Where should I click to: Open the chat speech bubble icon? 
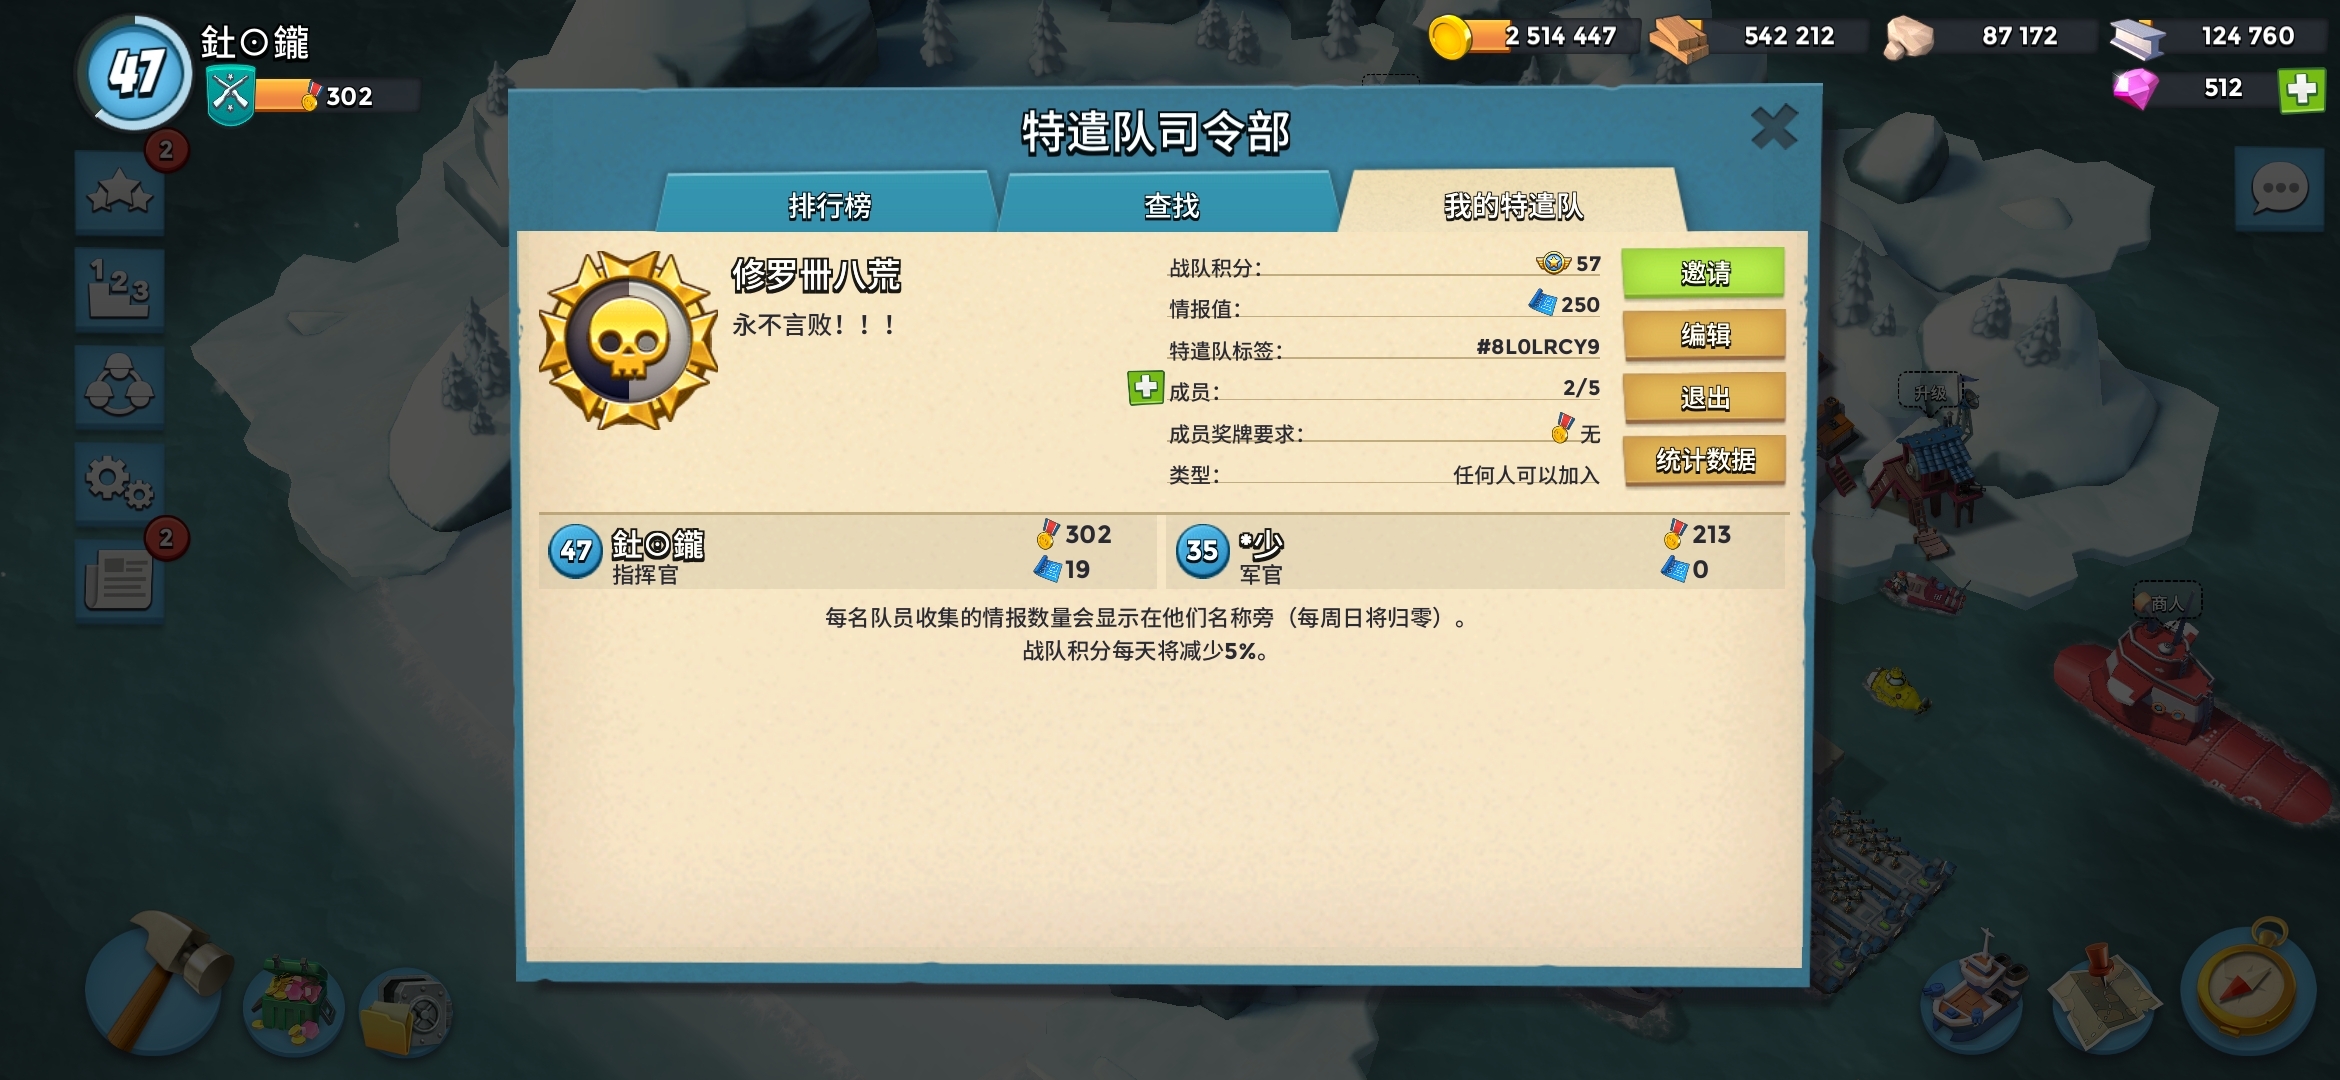[x=2279, y=190]
